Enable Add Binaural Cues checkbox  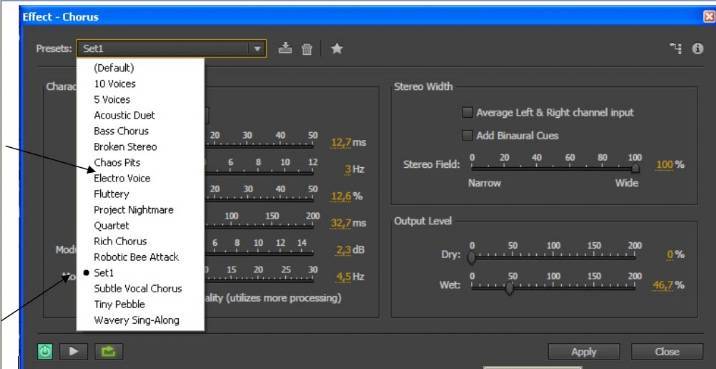tap(467, 136)
